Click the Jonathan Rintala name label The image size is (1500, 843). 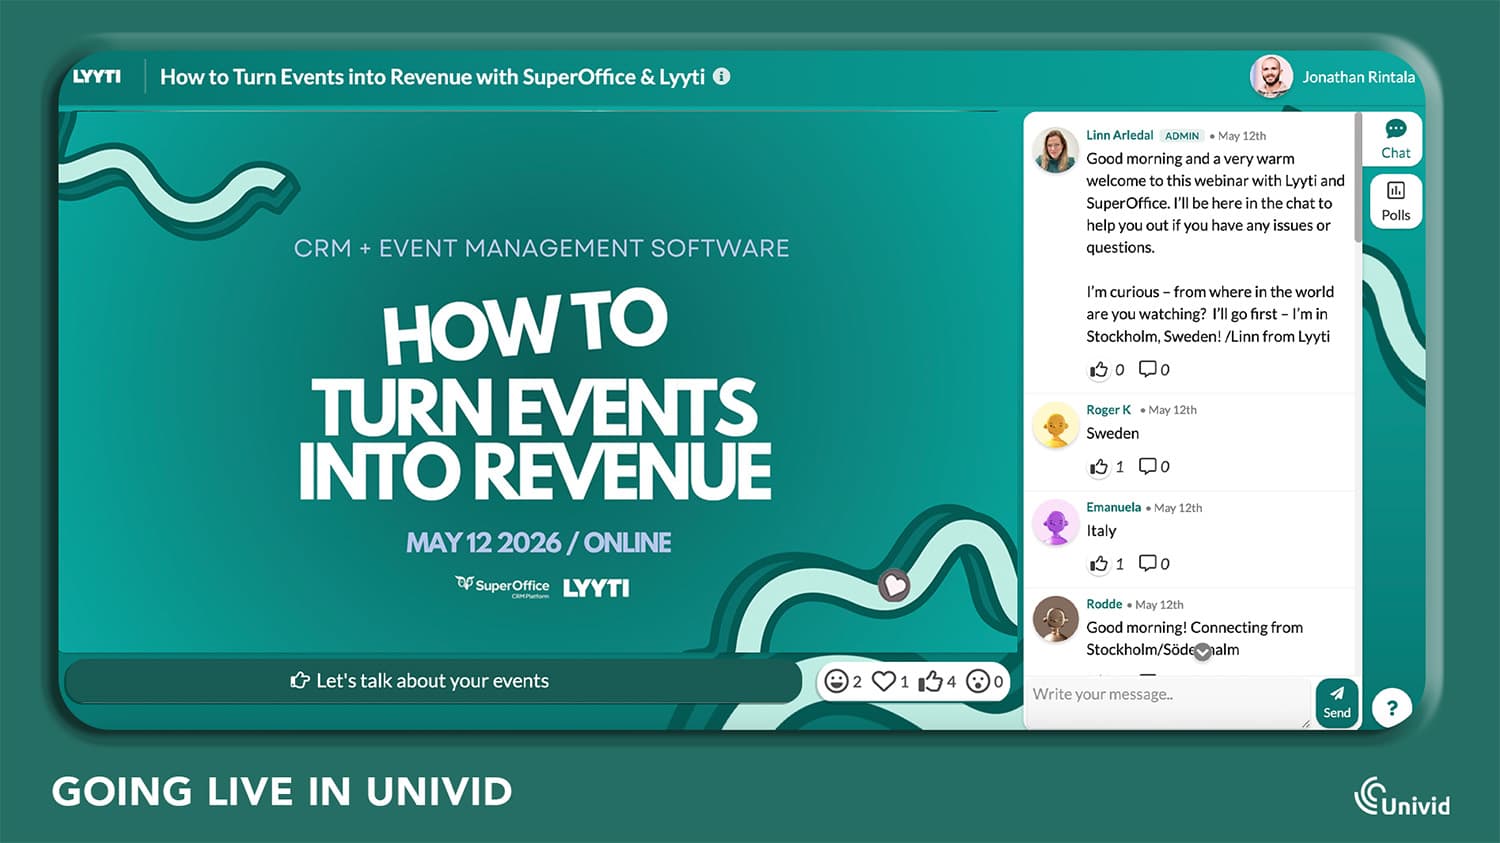point(1358,77)
